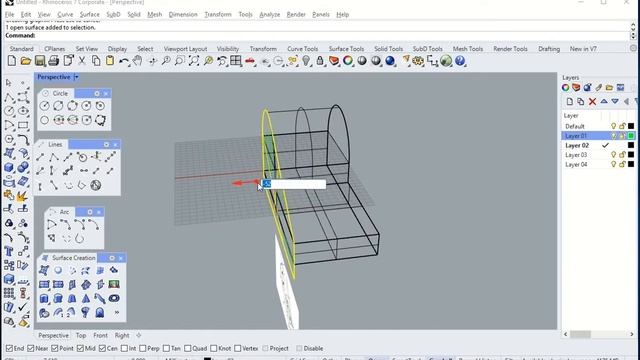Toggle lock icon of Layer 04
Image resolution: width=640 pixels, height=360 pixels.
[x=622, y=164]
